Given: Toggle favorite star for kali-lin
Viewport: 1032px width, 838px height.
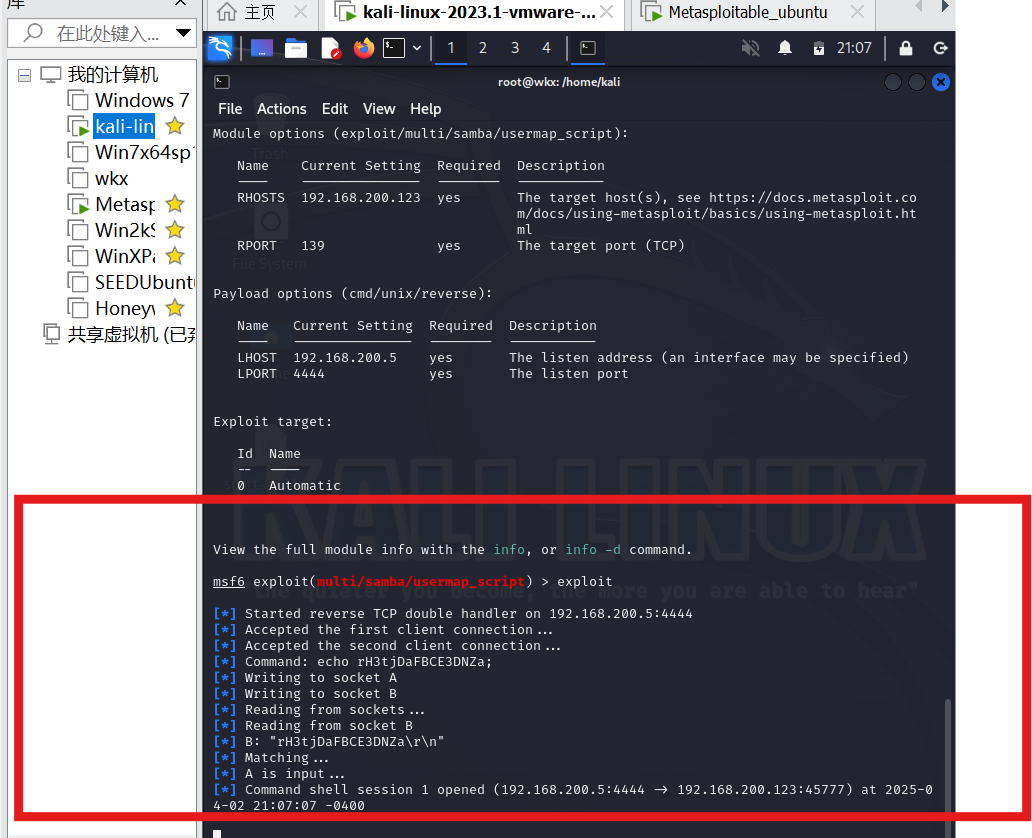Looking at the screenshot, I should 174,126.
